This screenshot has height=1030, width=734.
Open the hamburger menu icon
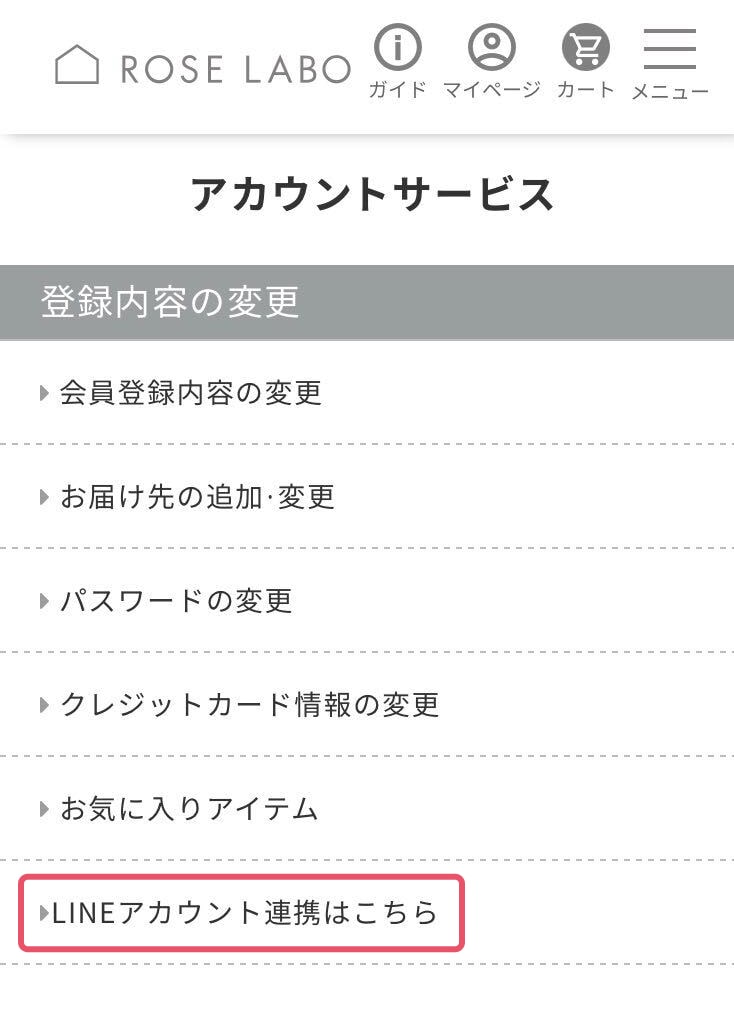point(670,47)
